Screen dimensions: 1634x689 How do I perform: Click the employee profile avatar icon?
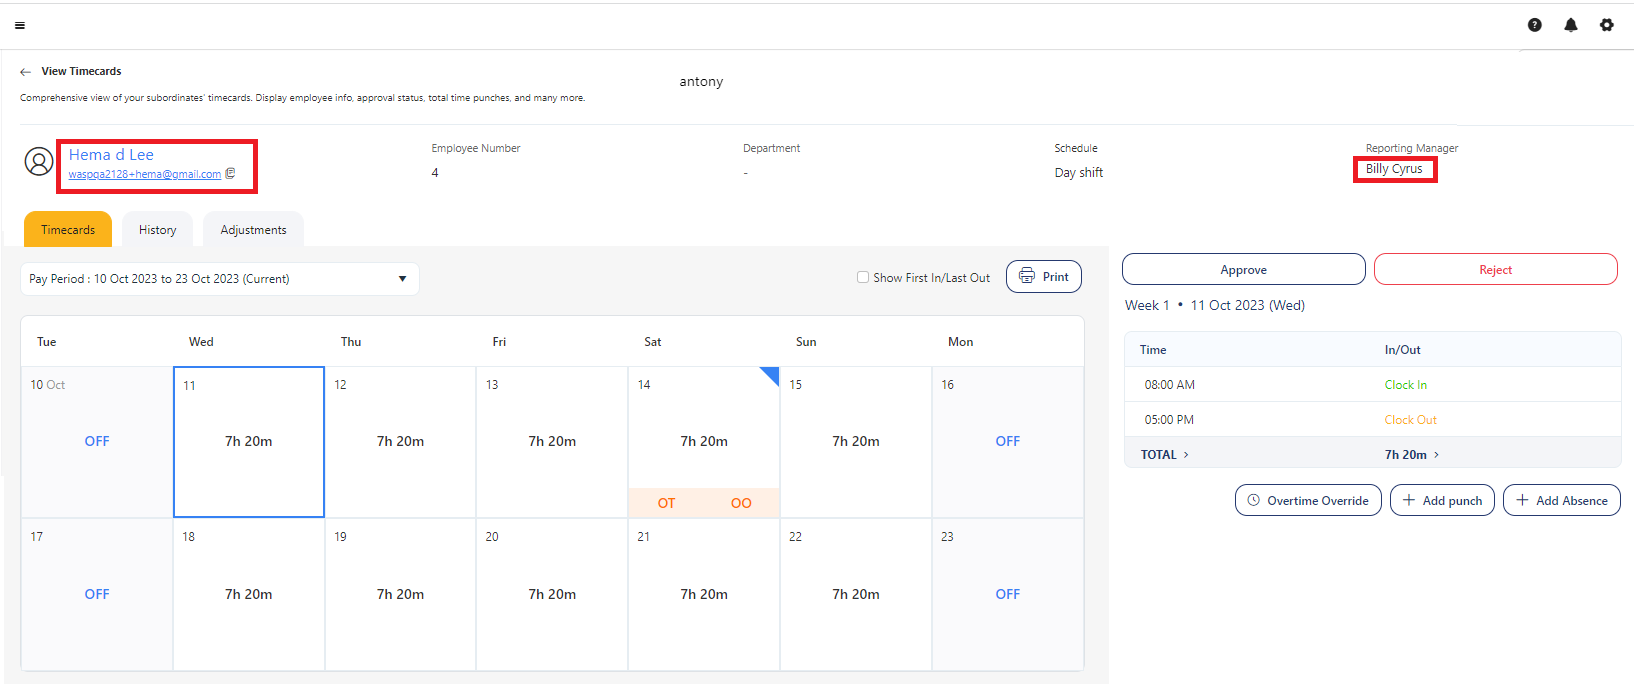pyautogui.click(x=39, y=161)
